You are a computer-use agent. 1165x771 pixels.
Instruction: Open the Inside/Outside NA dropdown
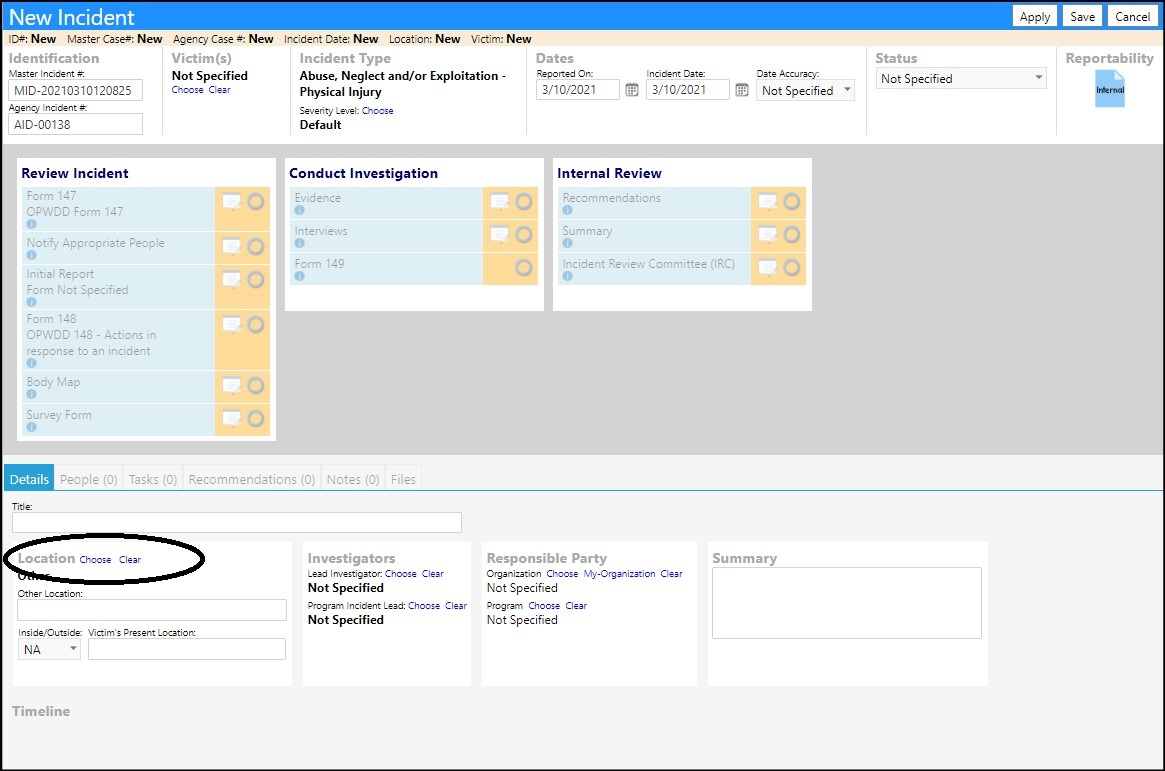click(x=49, y=649)
